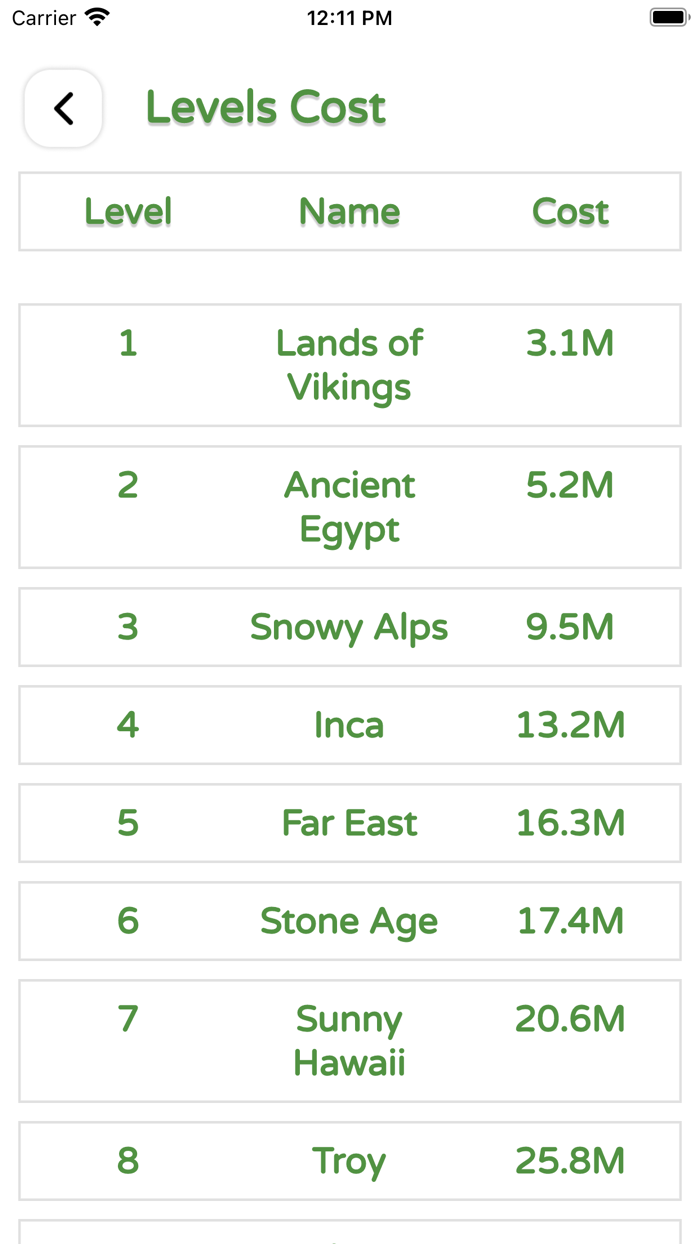The height and width of the screenshot is (1244, 700).
Task: Tap the 13.2M cost for Inca
Action: tap(570, 725)
